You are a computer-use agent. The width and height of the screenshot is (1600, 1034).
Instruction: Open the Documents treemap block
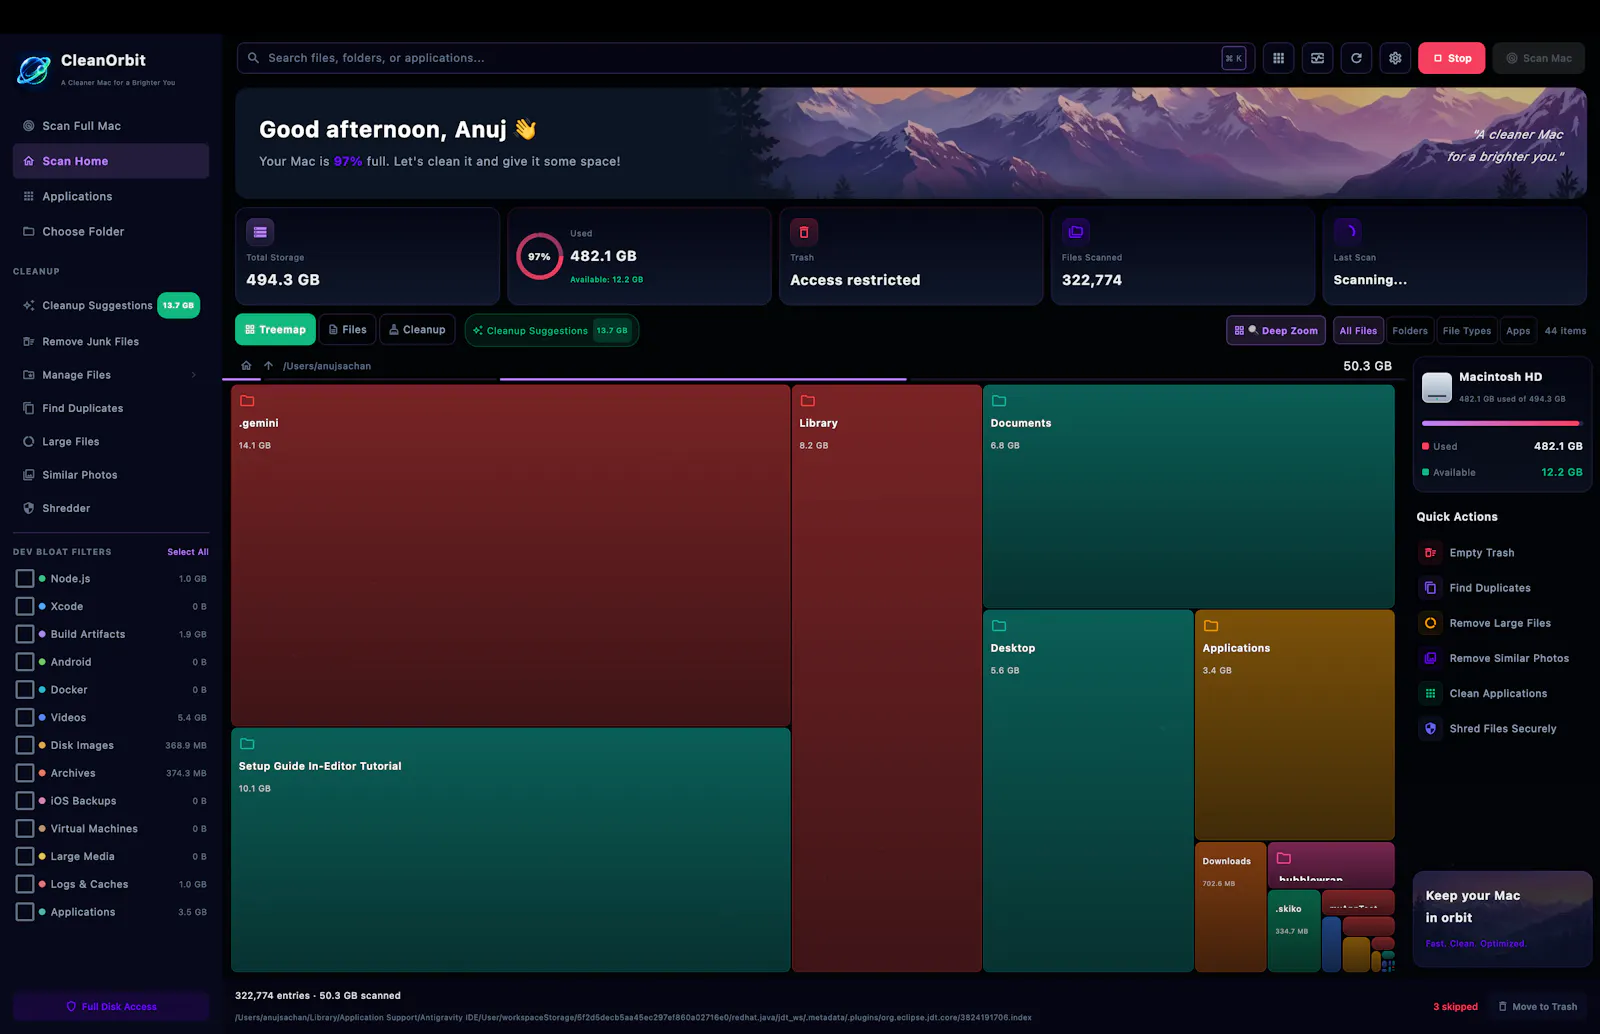(x=1189, y=497)
